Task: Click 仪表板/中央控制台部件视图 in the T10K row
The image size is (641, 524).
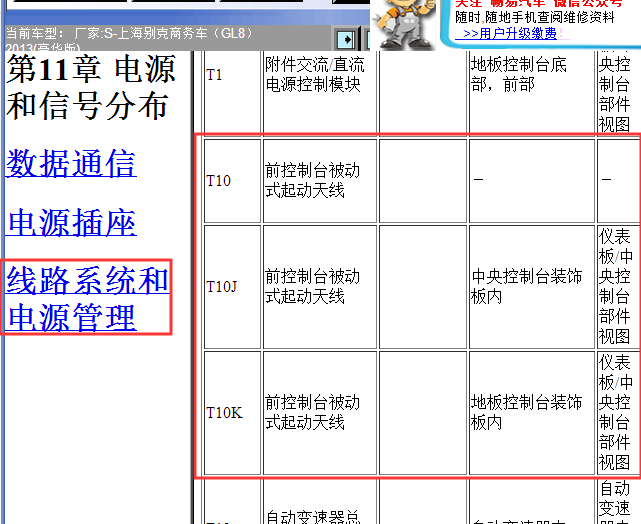Action: pyautogui.click(x=619, y=413)
